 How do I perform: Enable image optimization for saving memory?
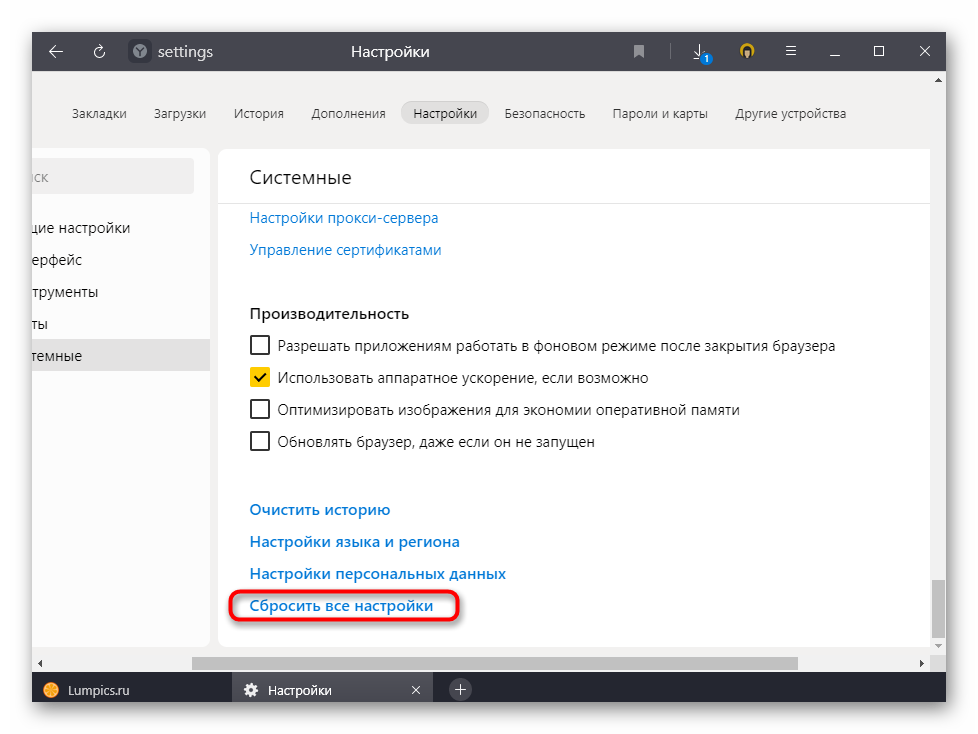point(259,409)
